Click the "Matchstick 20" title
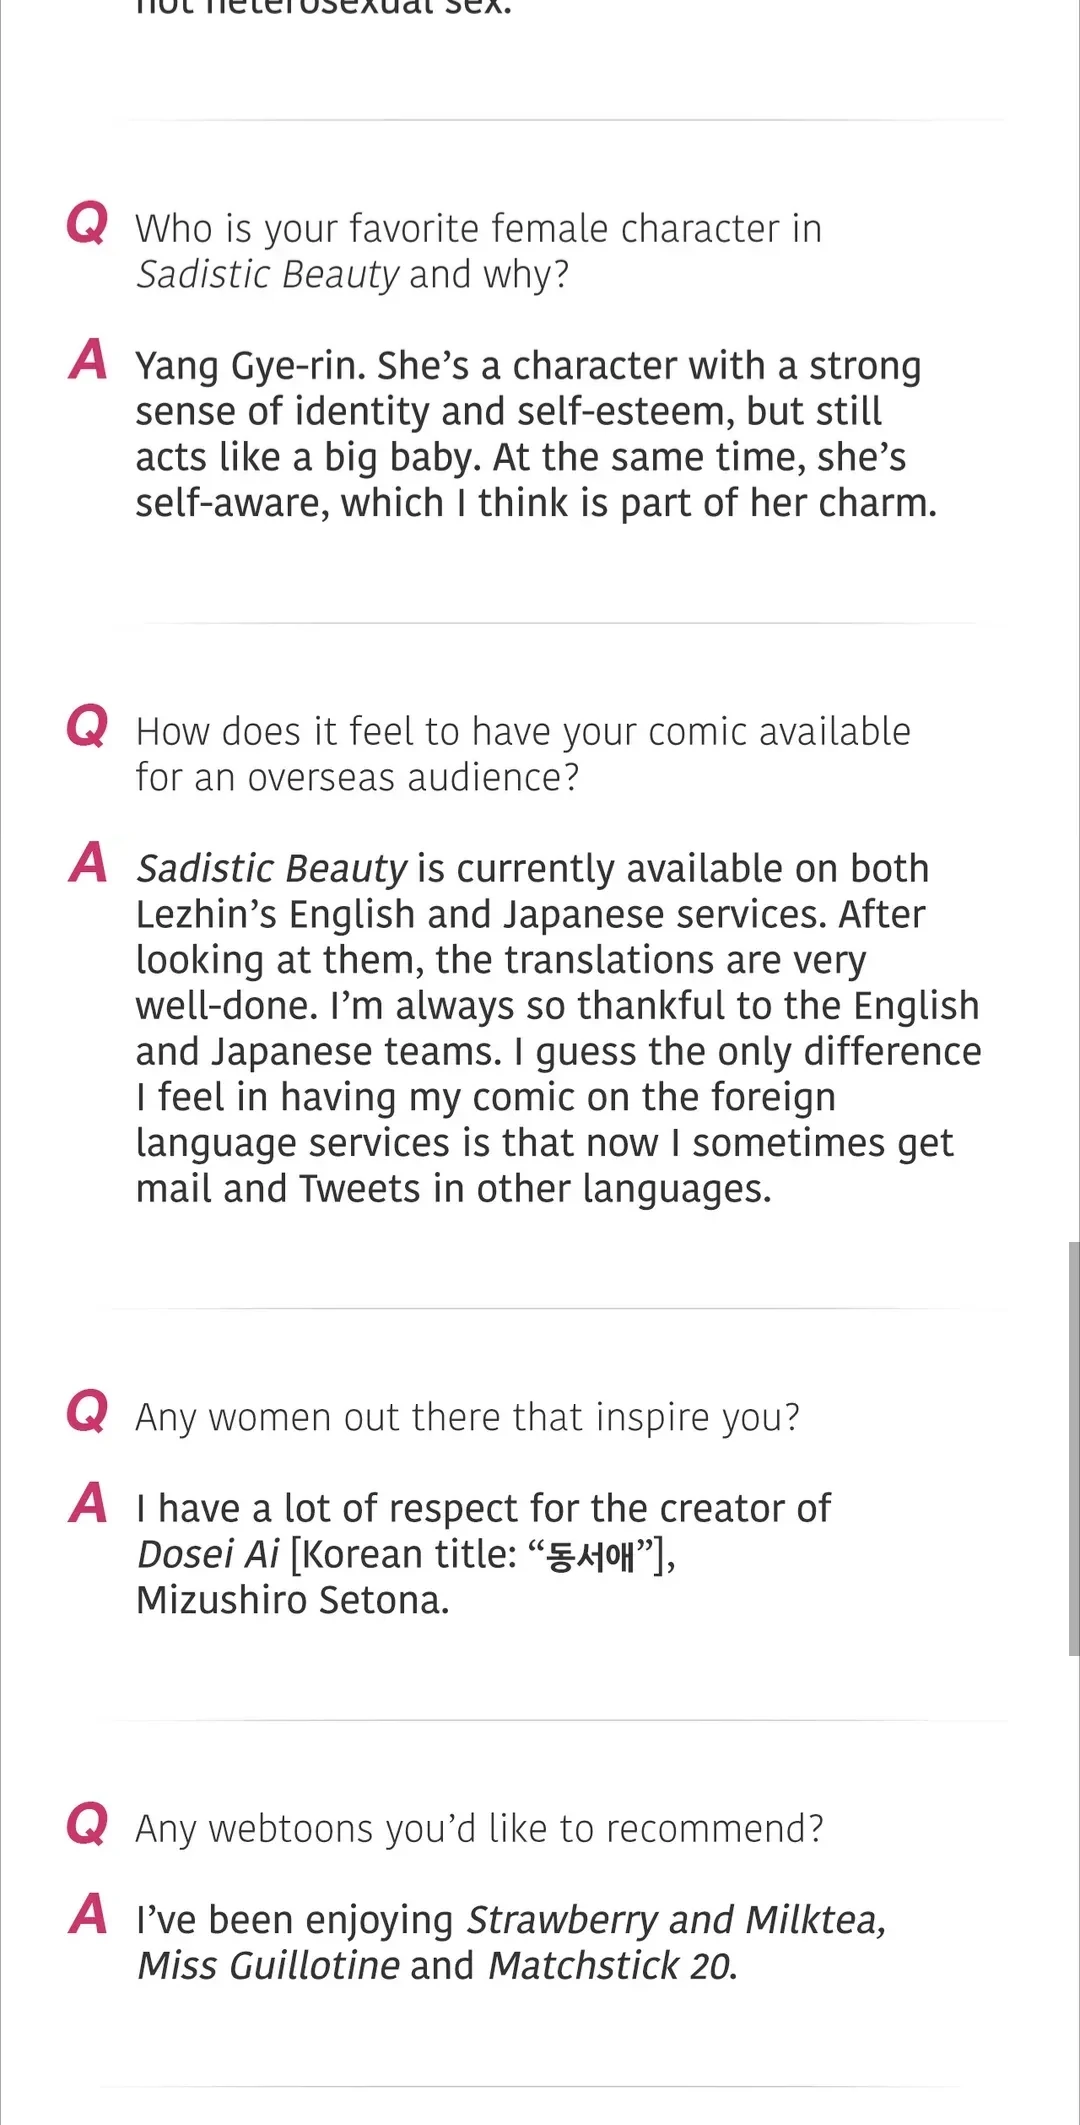The width and height of the screenshot is (1080, 2125). (x=611, y=1967)
